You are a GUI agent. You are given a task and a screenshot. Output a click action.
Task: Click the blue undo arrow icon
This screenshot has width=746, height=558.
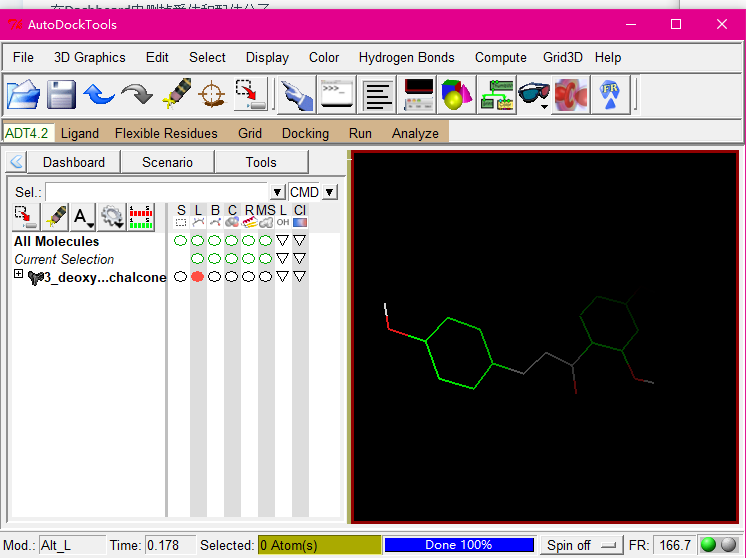pos(99,96)
